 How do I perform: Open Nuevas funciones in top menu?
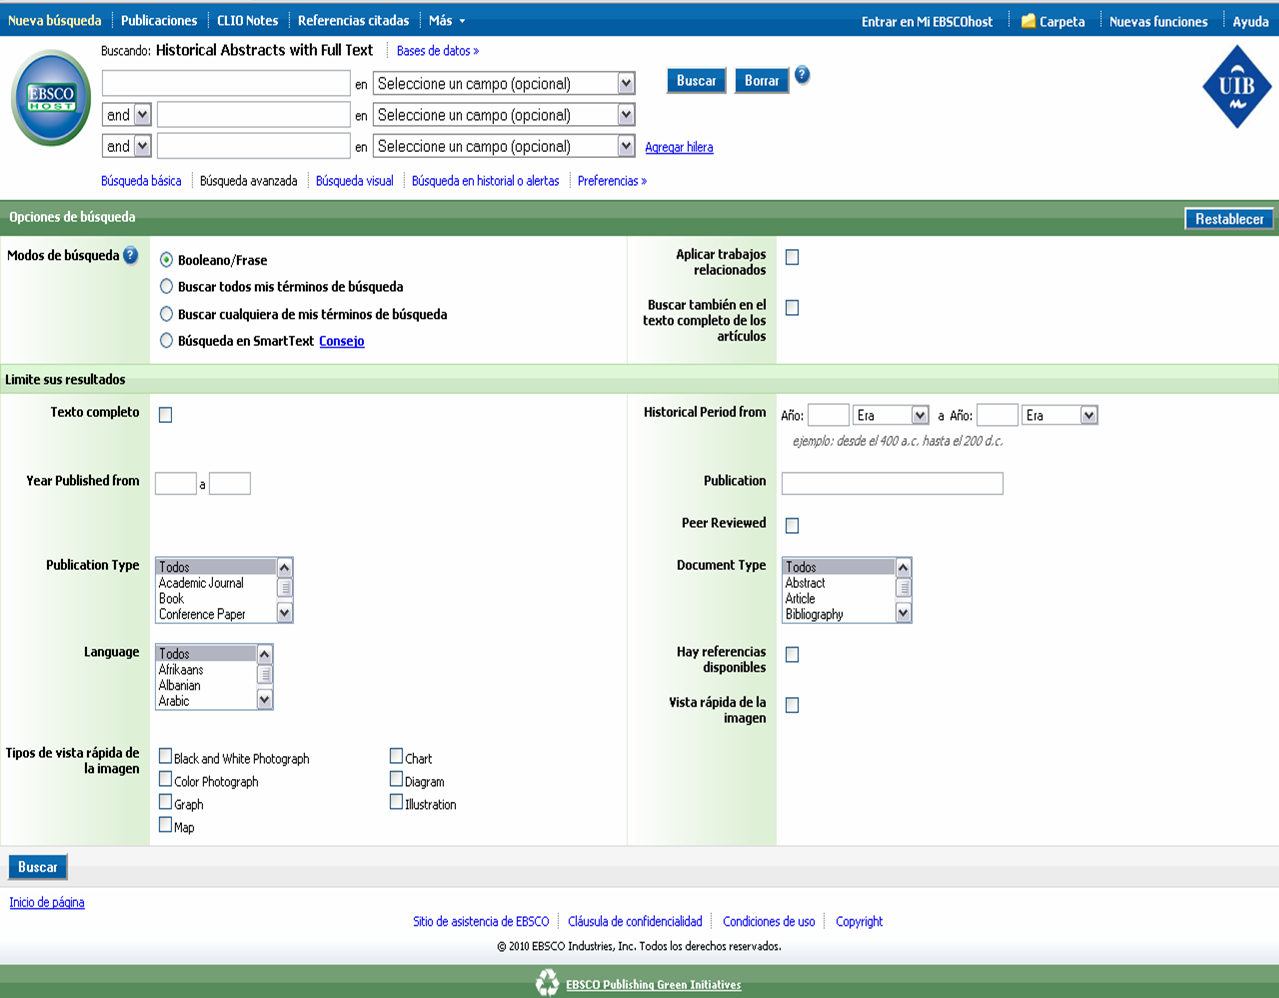[1158, 21]
